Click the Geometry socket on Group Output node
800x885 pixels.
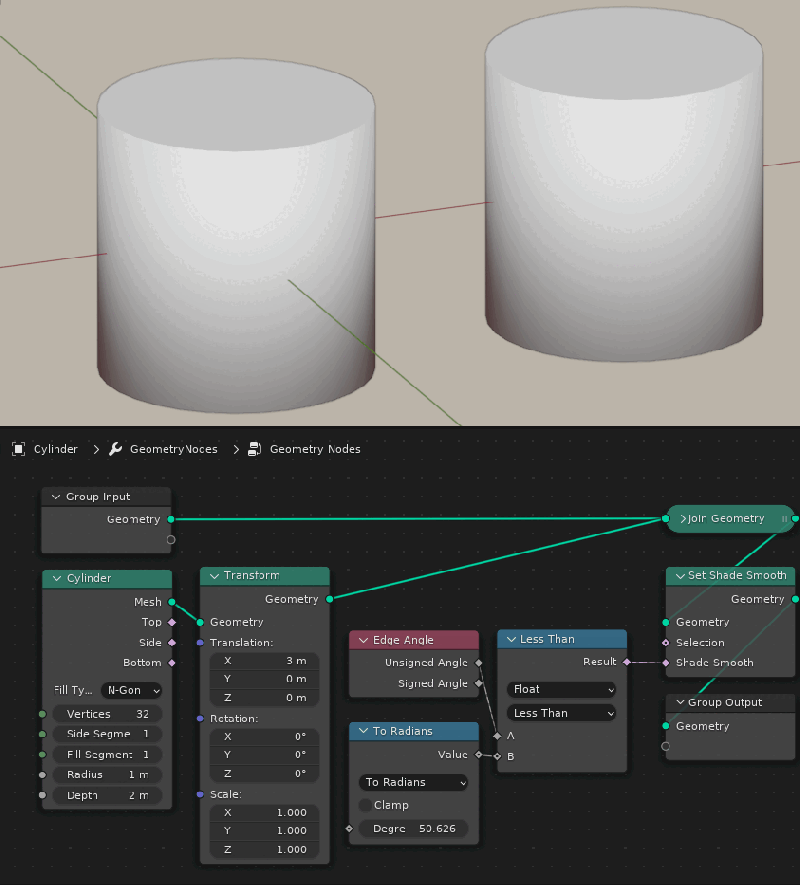pyautogui.click(x=667, y=726)
